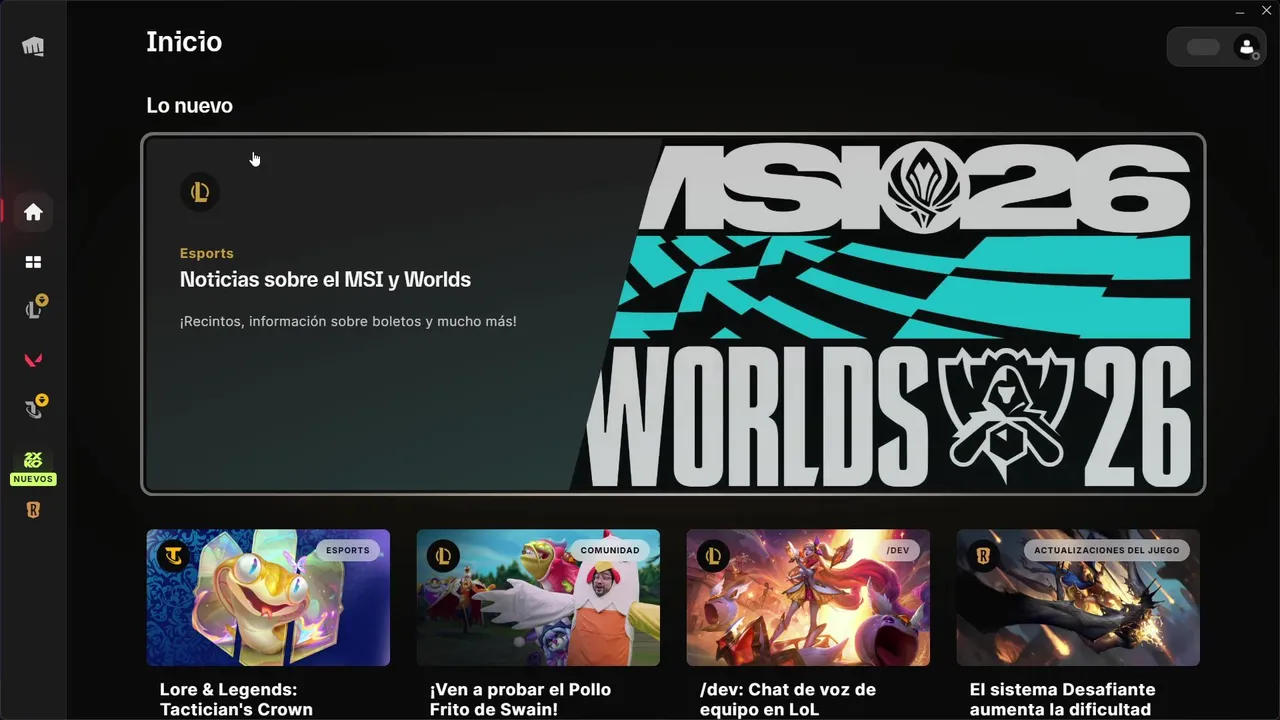
Task: Open the game library grid icon
Action: (33, 262)
